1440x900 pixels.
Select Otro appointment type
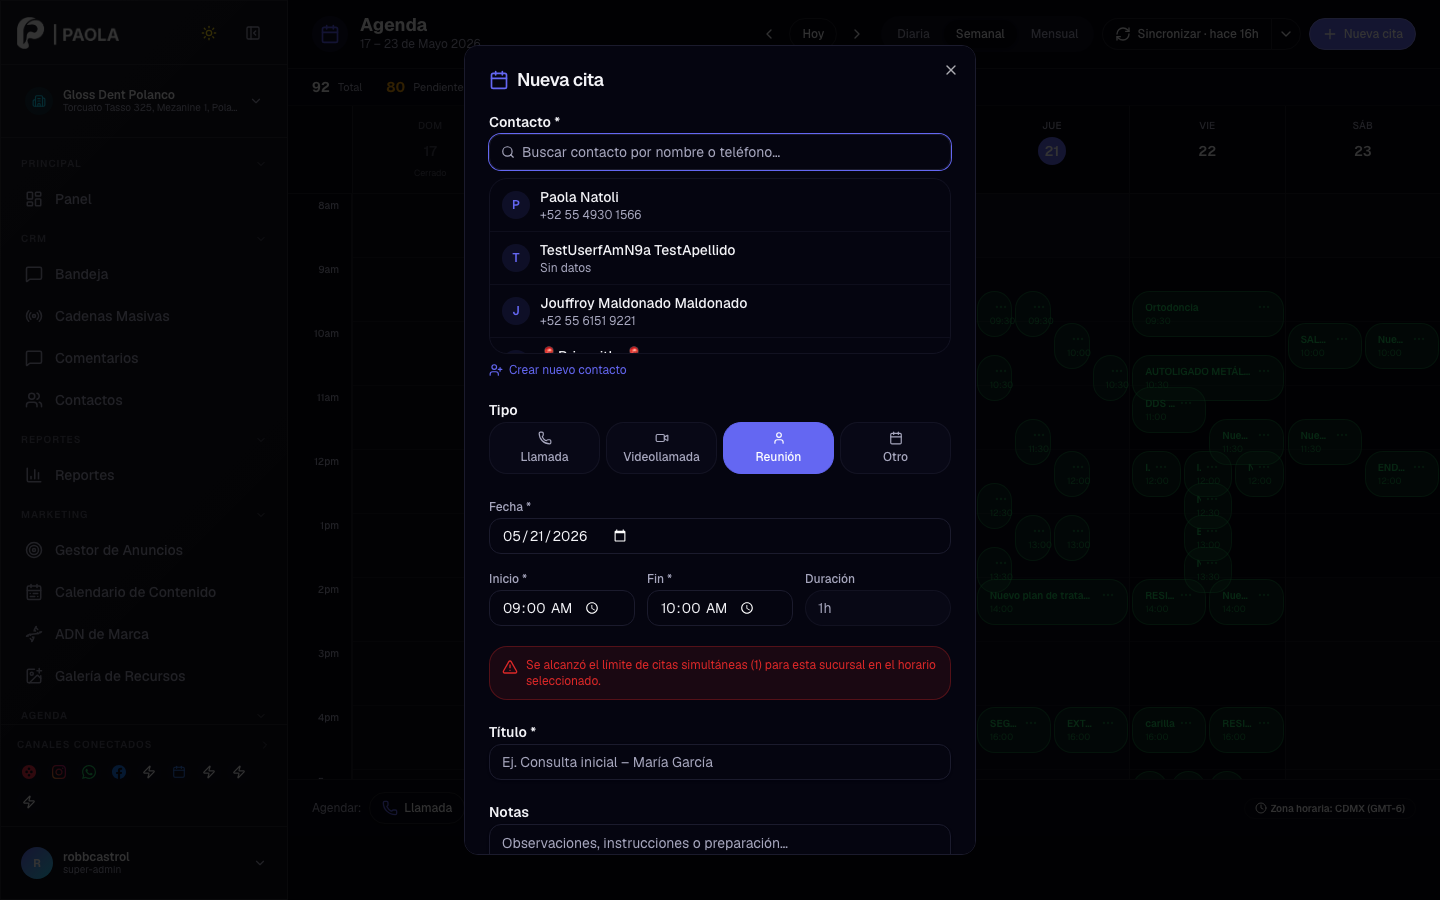click(895, 448)
